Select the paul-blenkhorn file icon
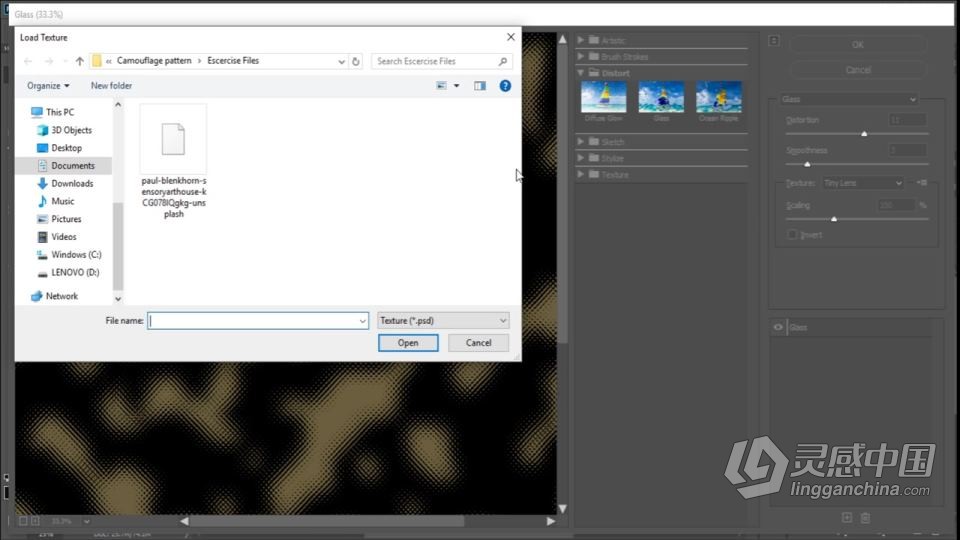 tap(173, 139)
